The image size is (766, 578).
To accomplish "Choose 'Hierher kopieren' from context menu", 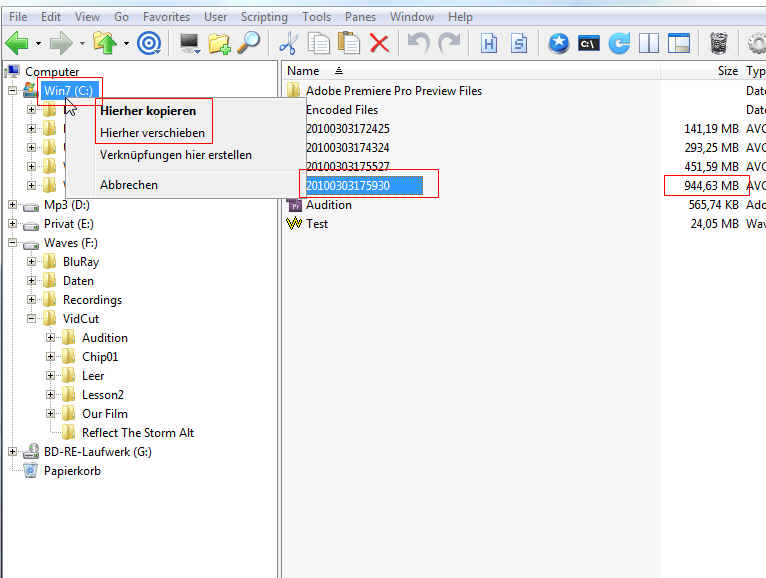I will (x=147, y=111).
